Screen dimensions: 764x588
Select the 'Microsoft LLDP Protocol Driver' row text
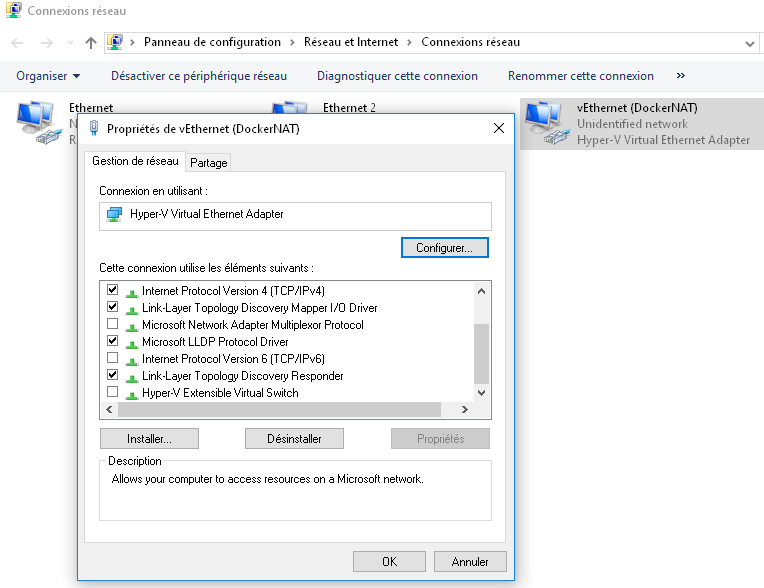[x=215, y=342]
